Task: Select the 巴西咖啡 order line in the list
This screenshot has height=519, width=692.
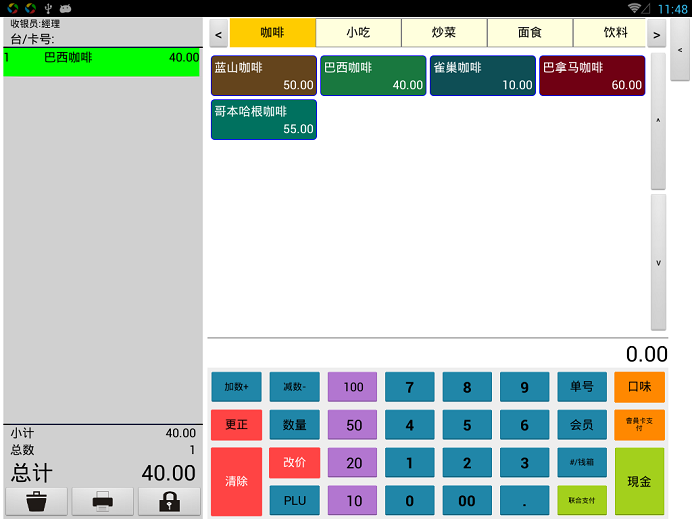Action: tap(102, 58)
